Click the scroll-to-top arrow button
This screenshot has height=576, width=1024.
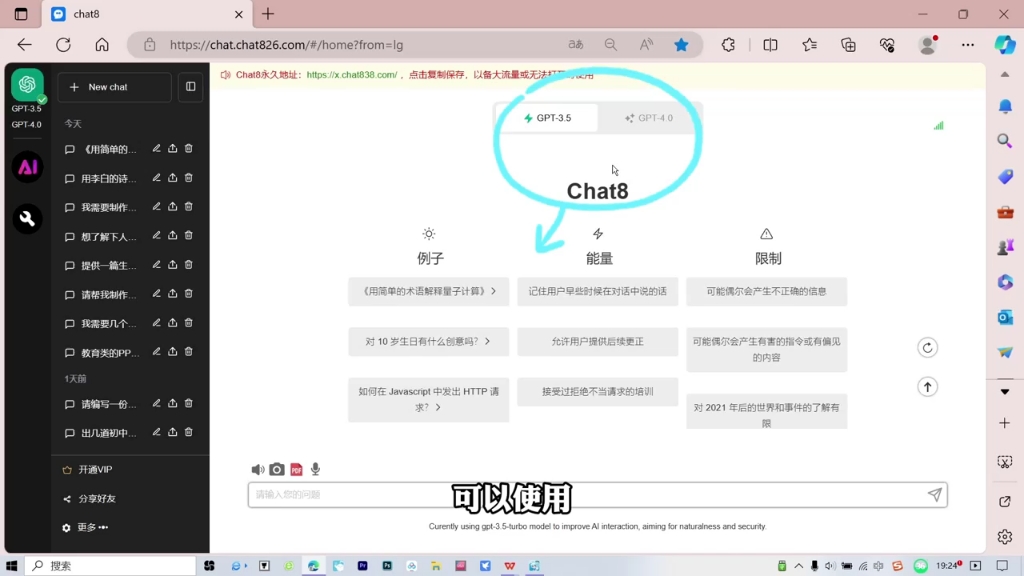tap(927, 387)
